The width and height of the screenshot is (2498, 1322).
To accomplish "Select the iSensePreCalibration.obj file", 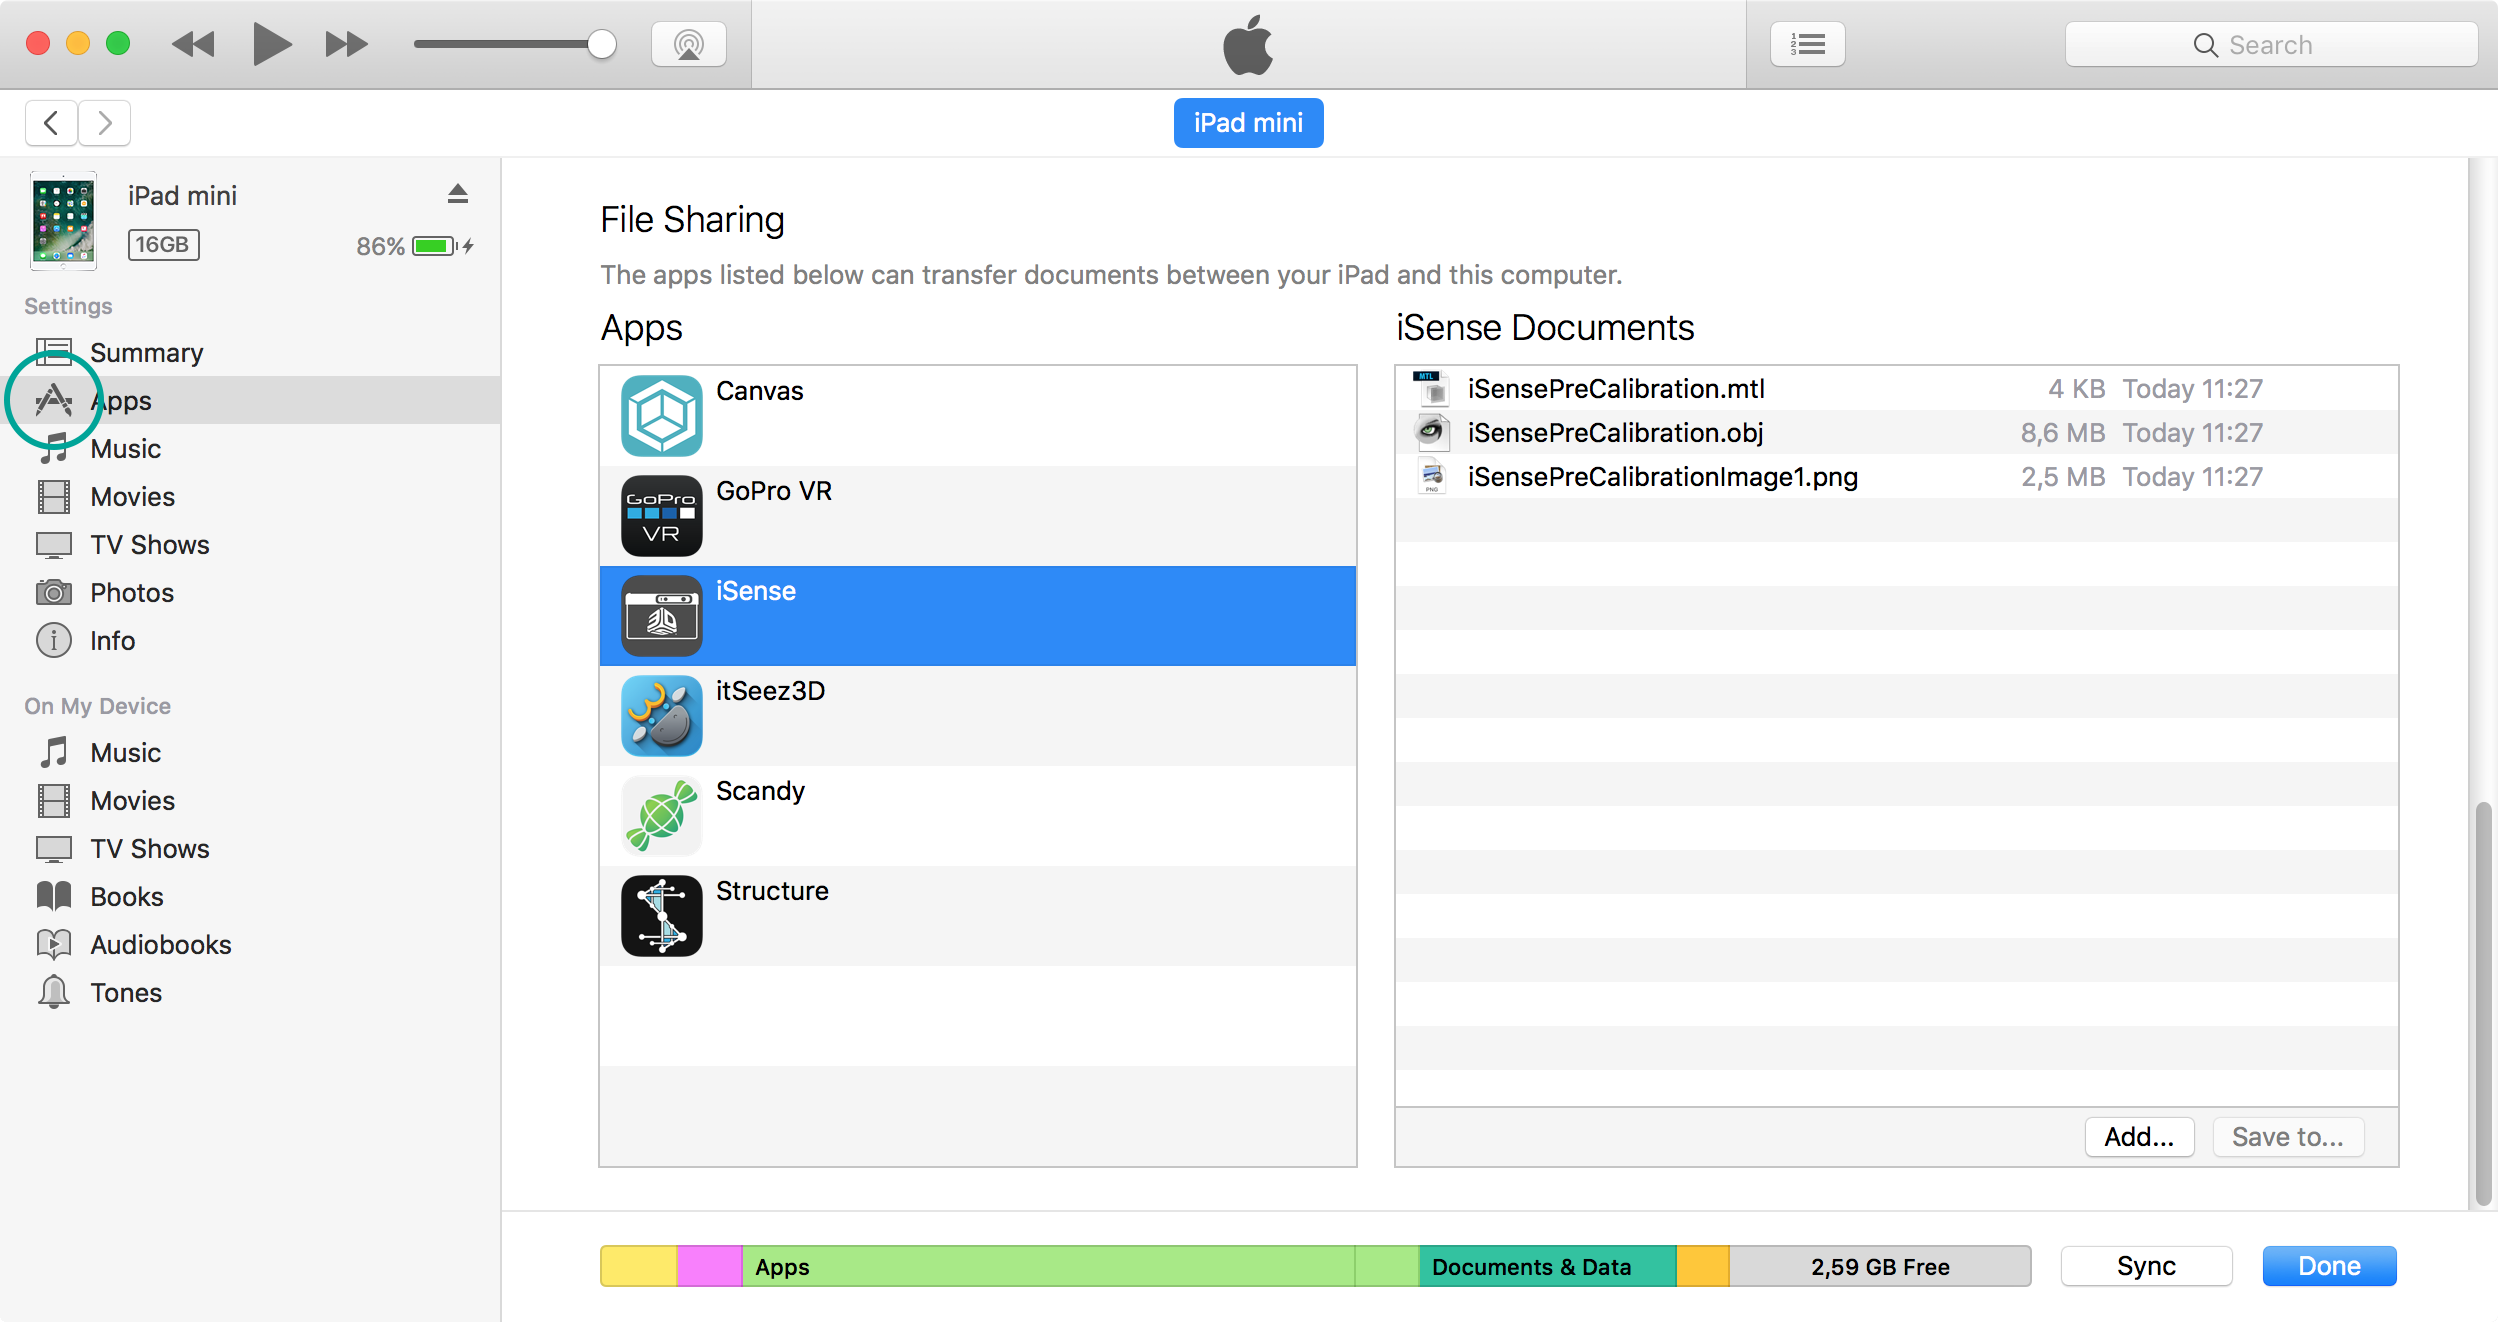I will point(1614,432).
